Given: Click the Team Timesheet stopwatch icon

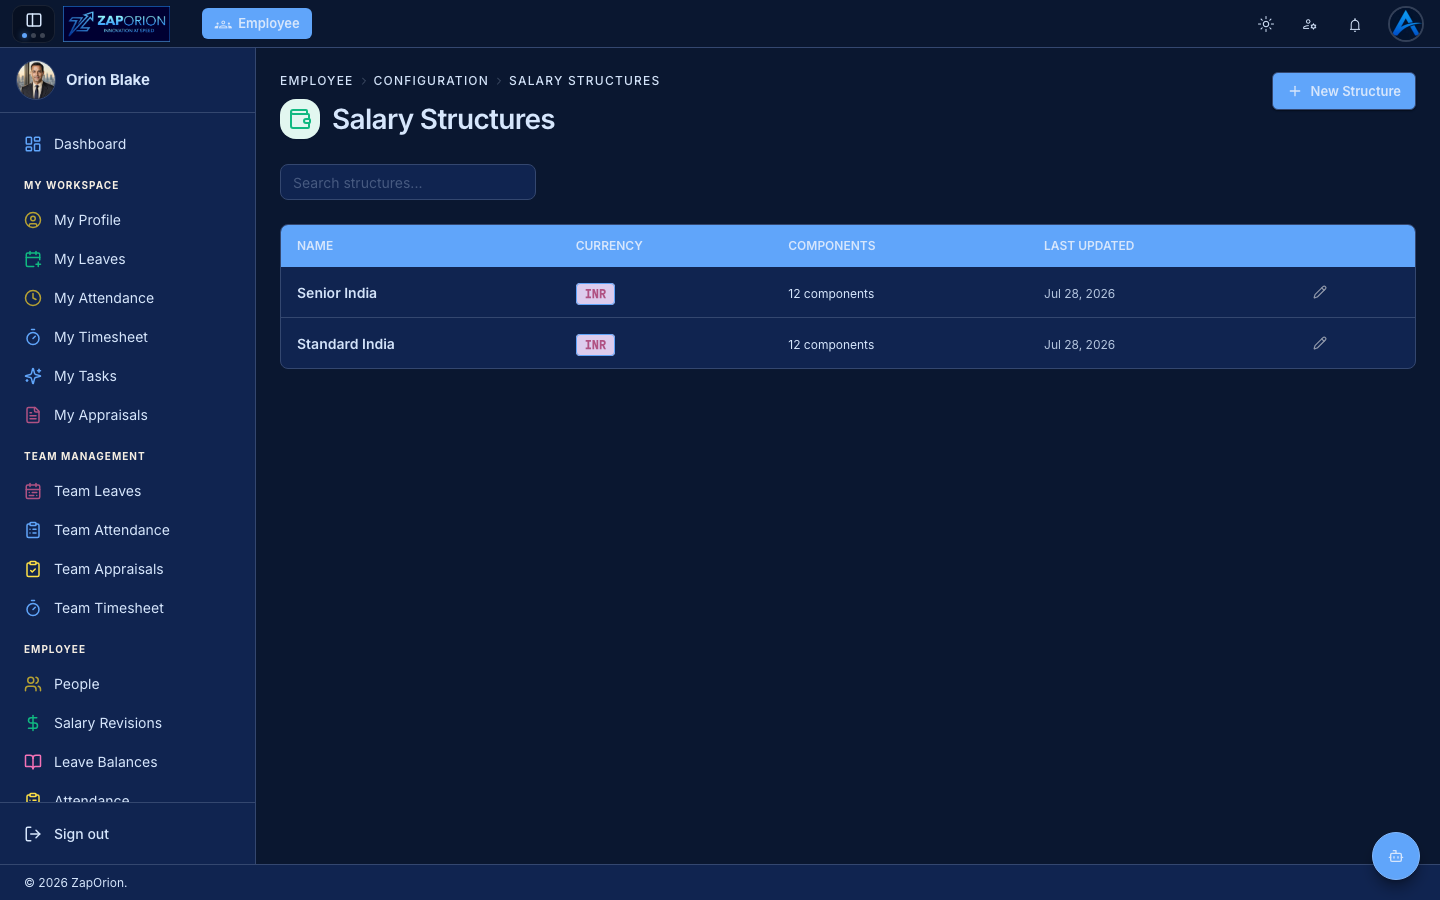Looking at the screenshot, I should [33, 608].
